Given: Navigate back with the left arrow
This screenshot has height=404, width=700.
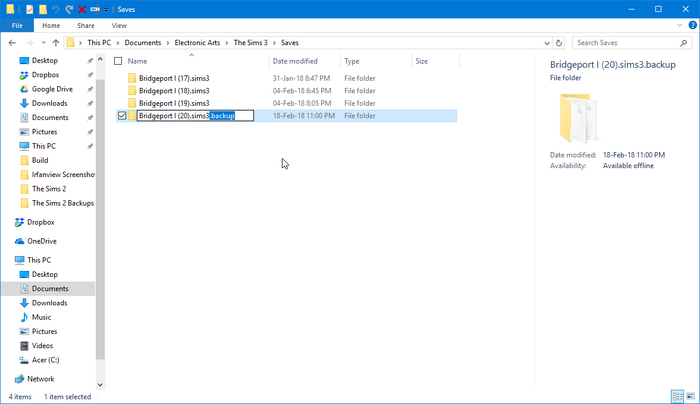Looking at the screenshot, I should pos(12,43).
